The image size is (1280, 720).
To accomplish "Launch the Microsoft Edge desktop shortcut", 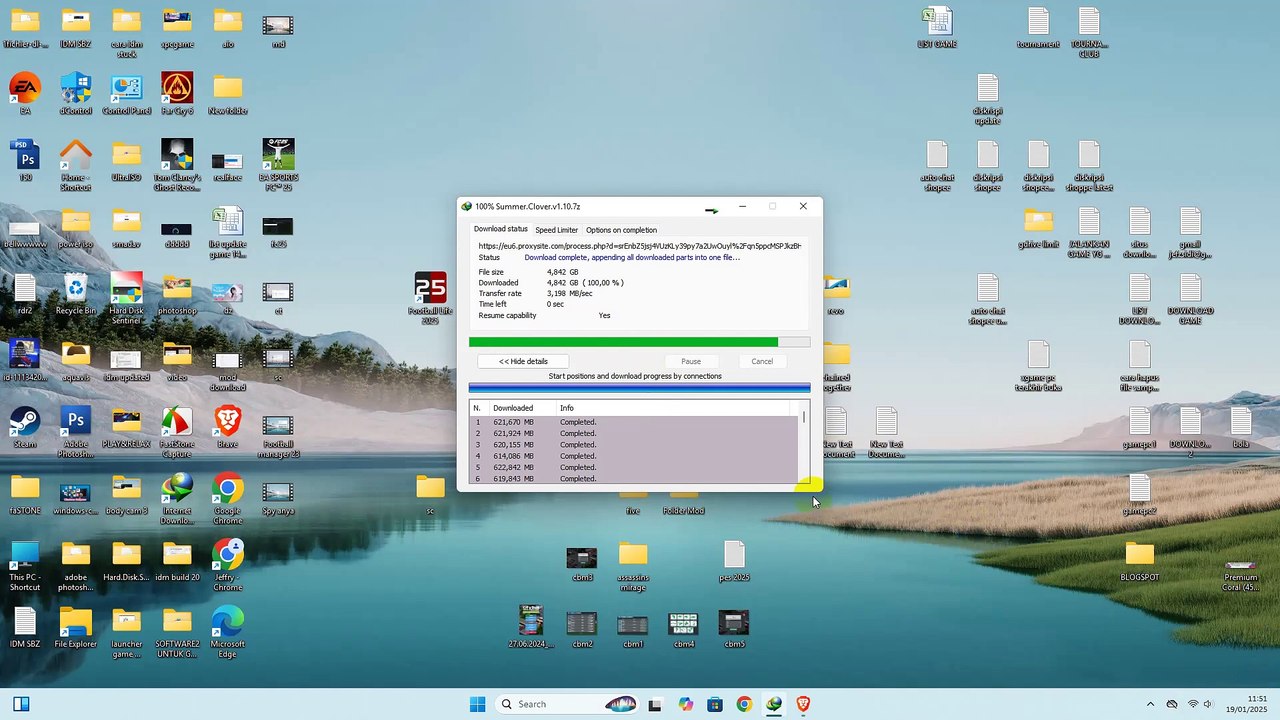I will coord(228,632).
